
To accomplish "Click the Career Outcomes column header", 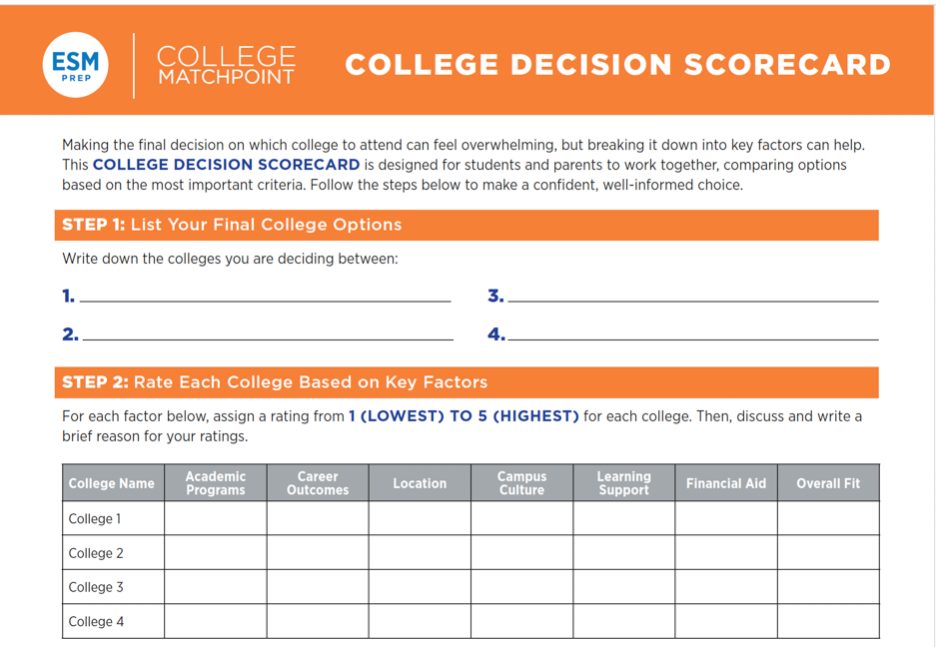I will (317, 483).
